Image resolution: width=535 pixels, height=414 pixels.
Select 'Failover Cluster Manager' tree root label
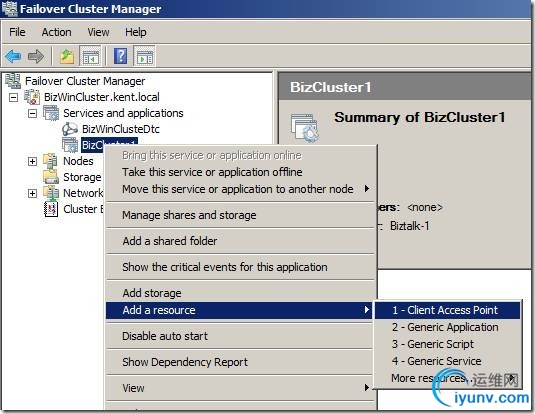85,81
